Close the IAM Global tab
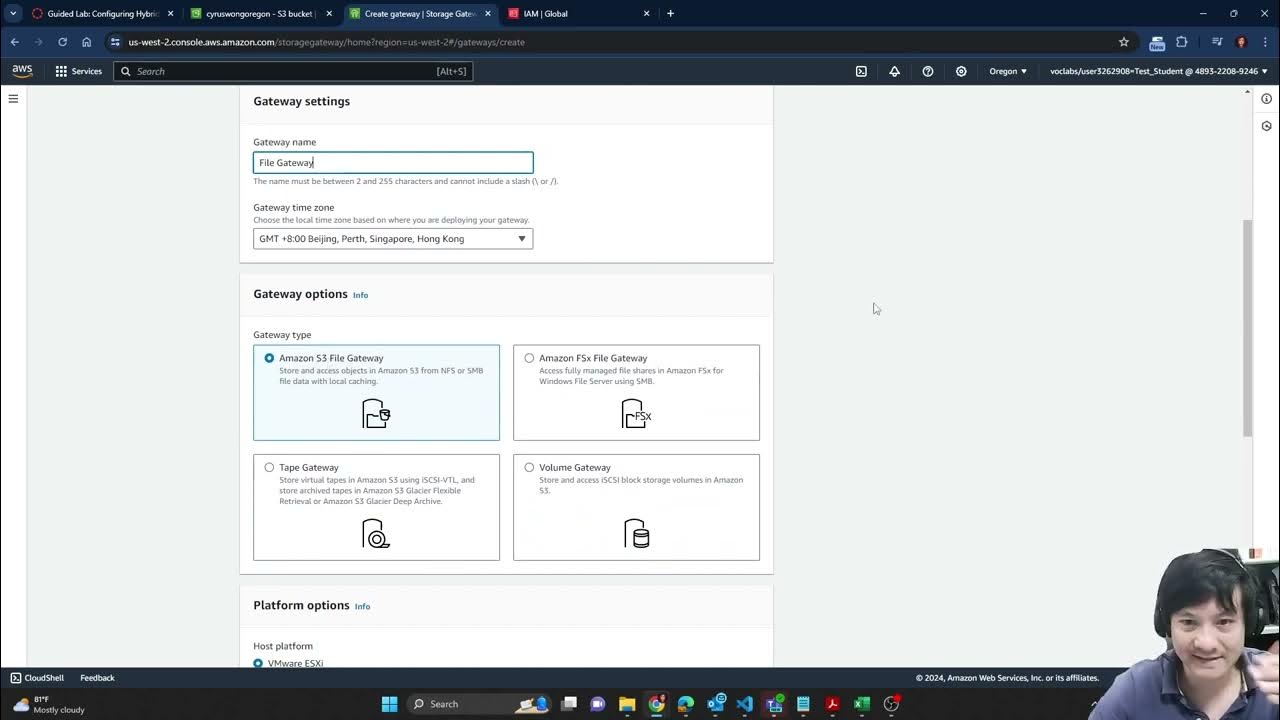Viewport: 1280px width, 720px height. point(646,14)
